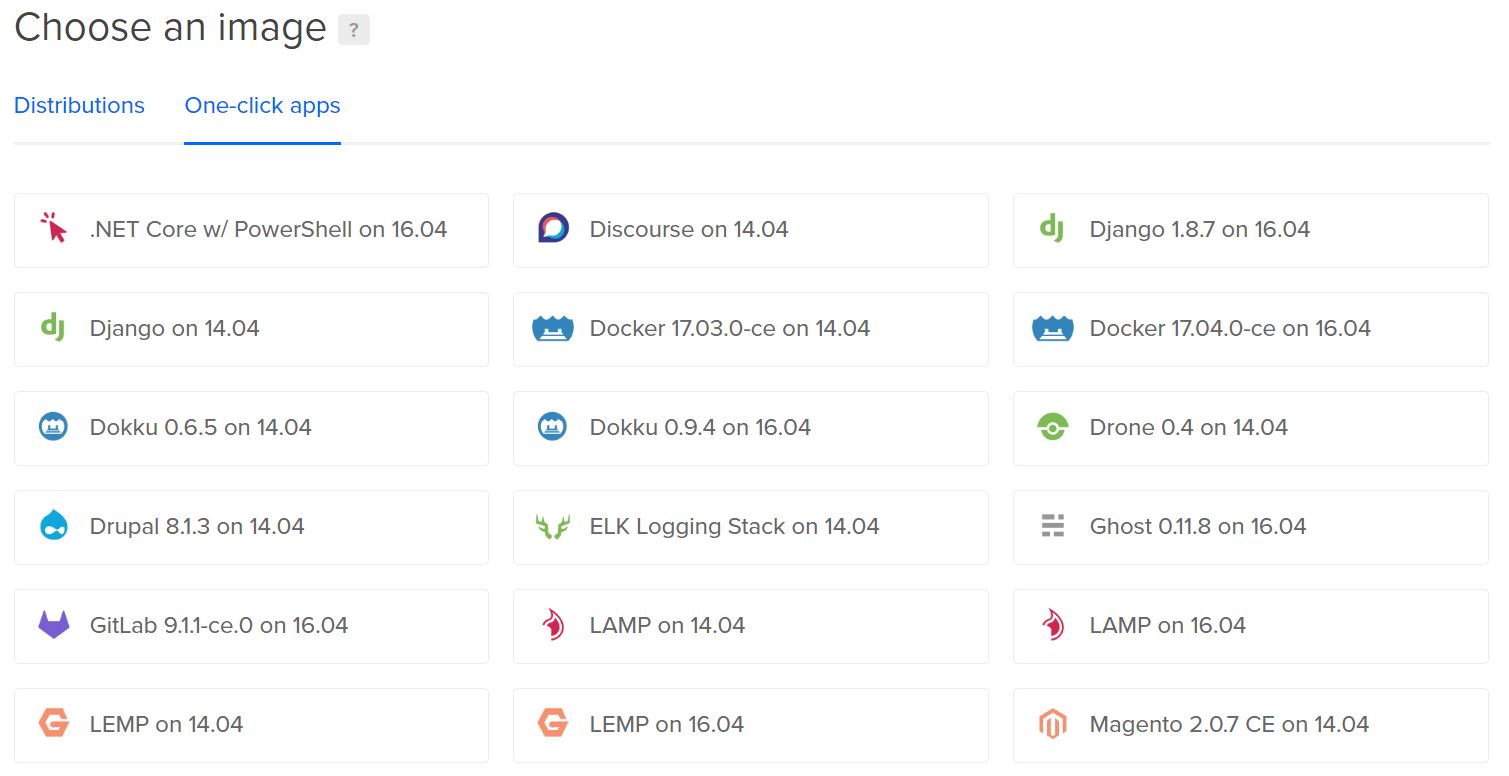1509x776 pixels.
Task: Click the LEMP on 14.04 orange icon
Action: tap(53, 723)
